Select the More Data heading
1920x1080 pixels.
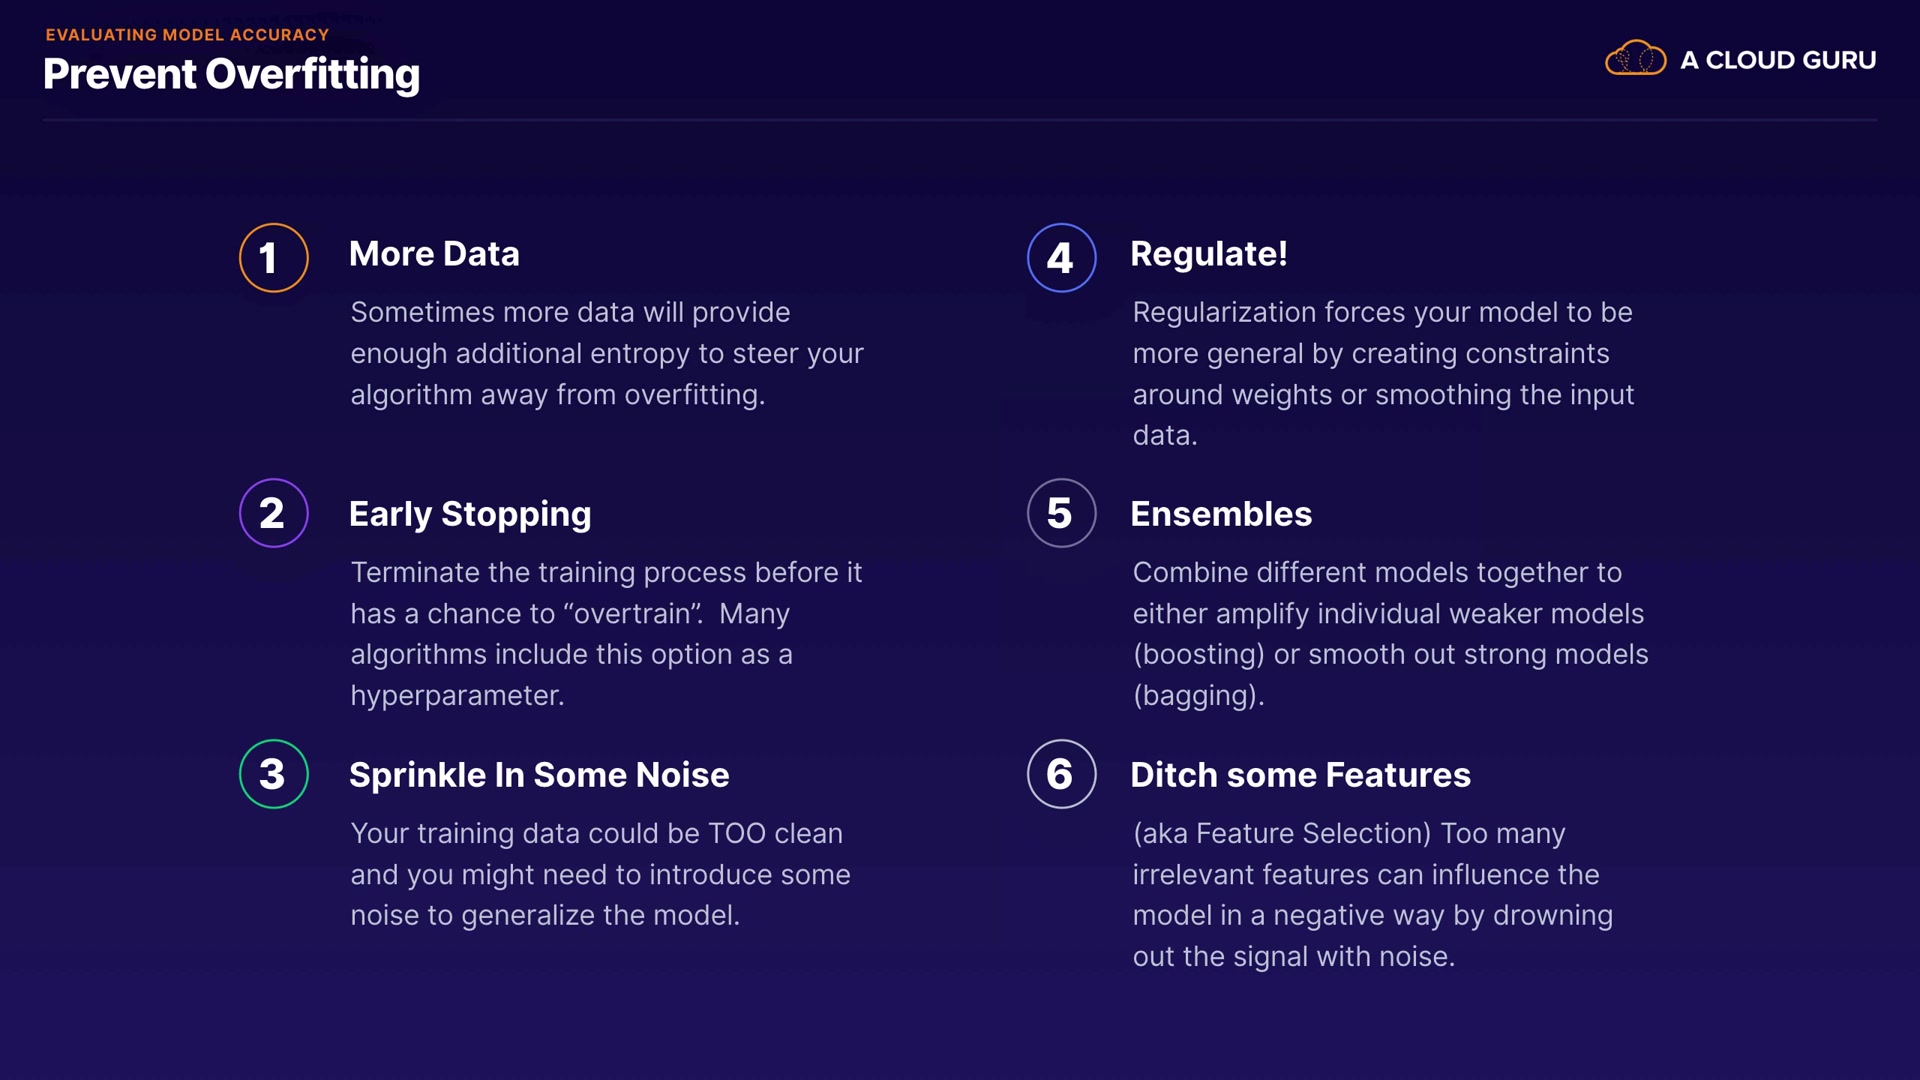coord(434,254)
